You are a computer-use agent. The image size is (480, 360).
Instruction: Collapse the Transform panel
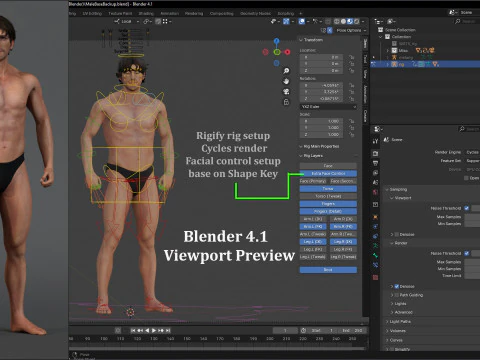tap(311, 40)
